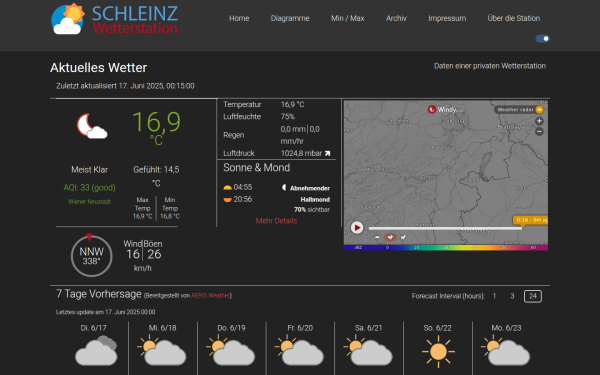600x375 pixels.
Task: Toggle the dark mode switch
Action: [542, 39]
